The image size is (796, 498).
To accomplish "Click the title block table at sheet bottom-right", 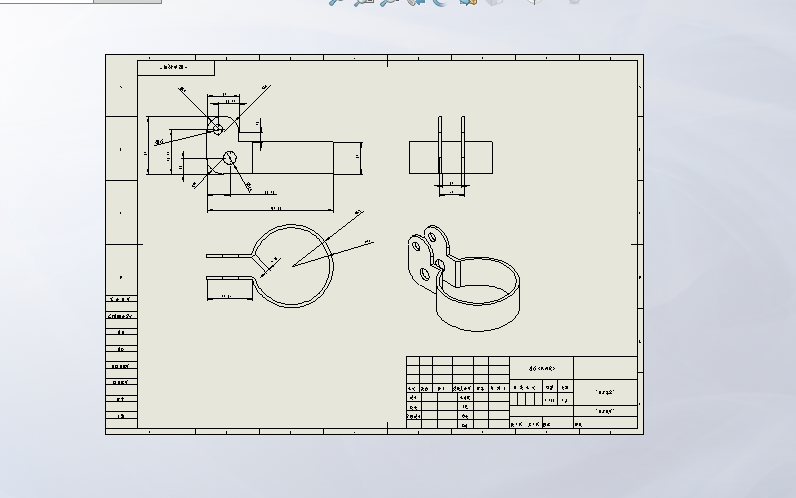I will 522,392.
